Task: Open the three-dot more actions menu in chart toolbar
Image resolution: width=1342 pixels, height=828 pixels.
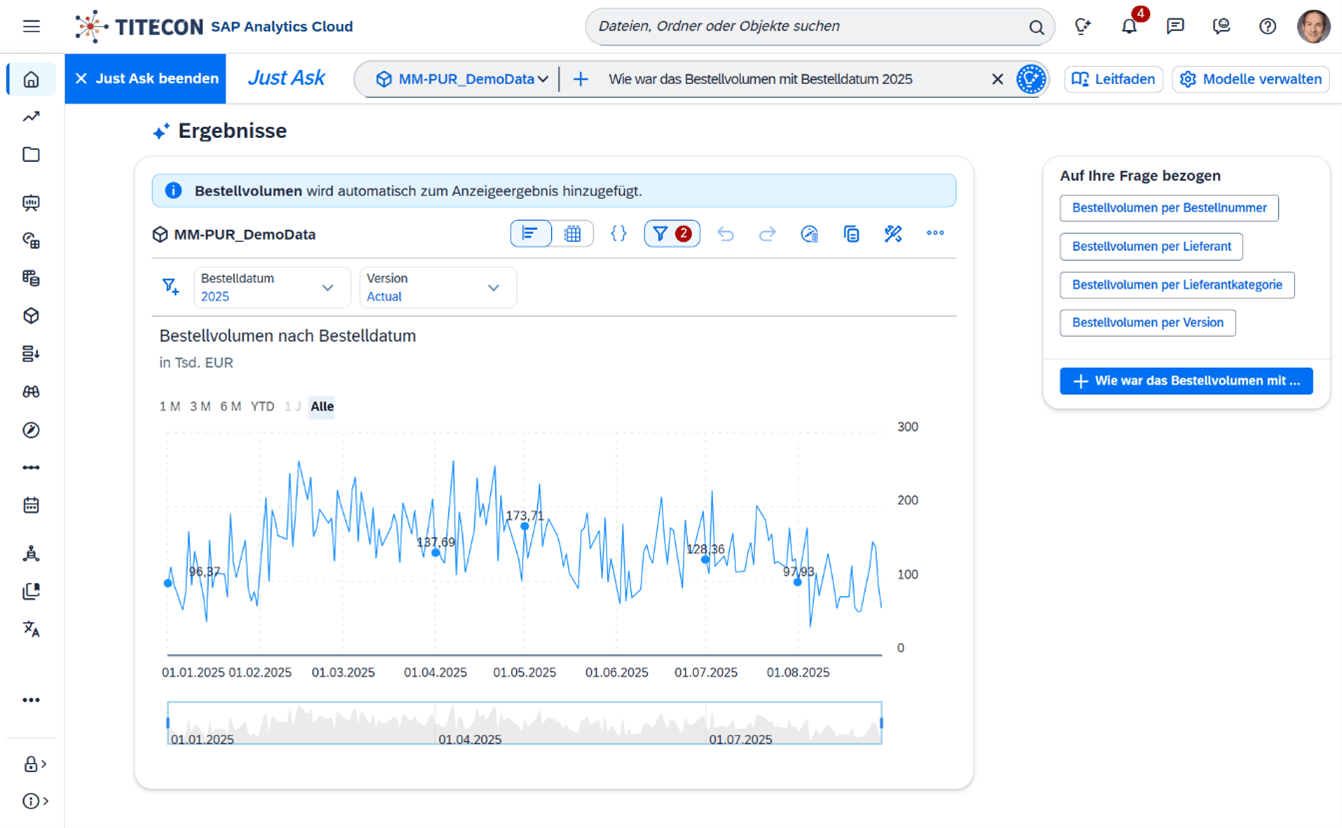Action: tap(935, 234)
